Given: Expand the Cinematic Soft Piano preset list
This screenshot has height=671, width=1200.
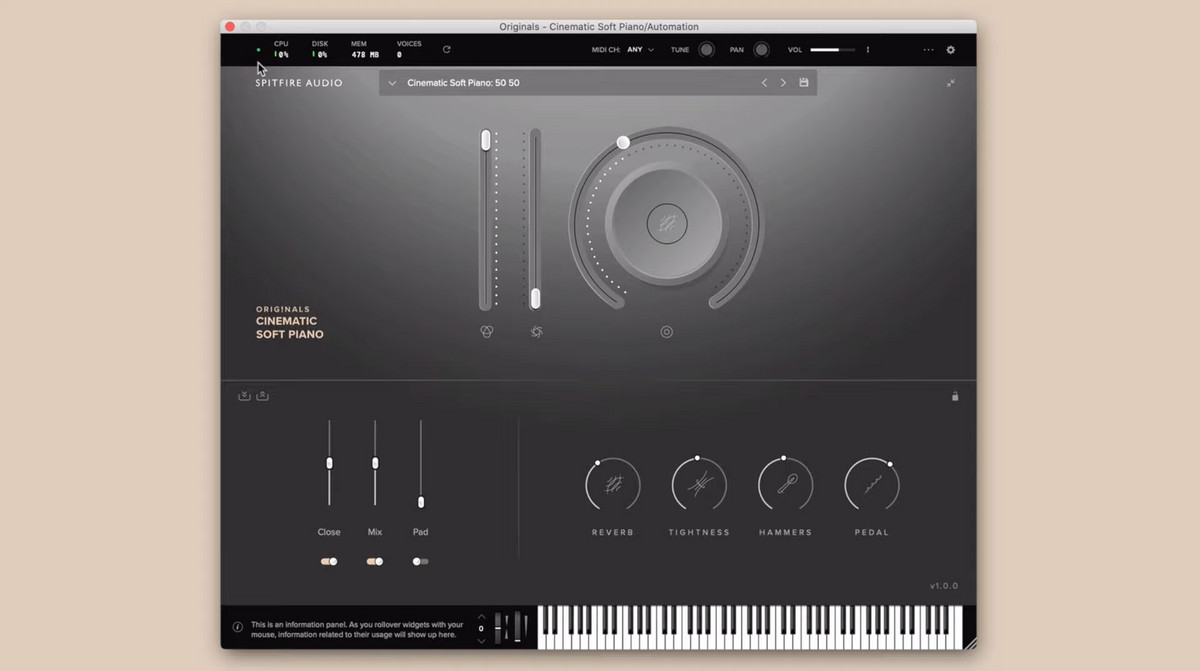Looking at the screenshot, I should click(392, 83).
